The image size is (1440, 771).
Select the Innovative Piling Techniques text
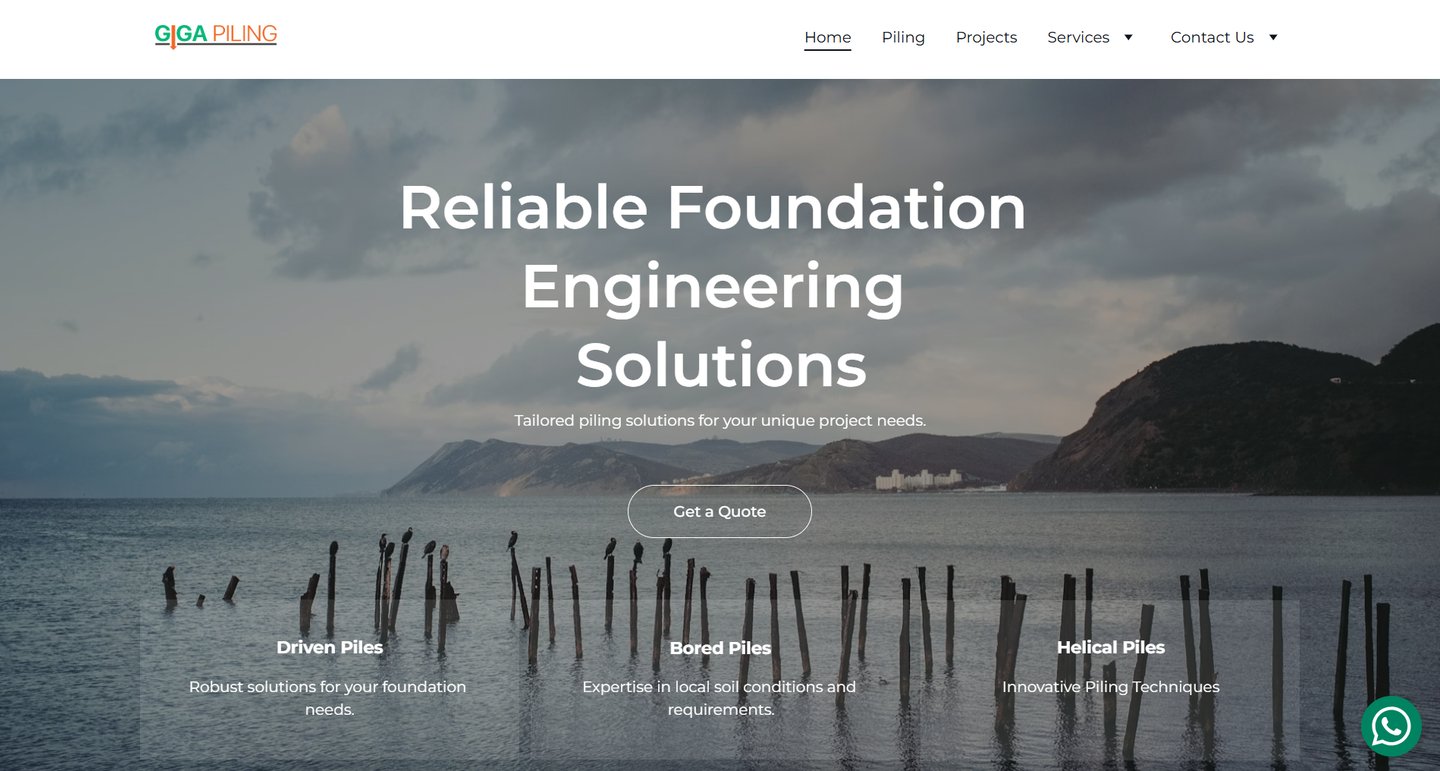point(1111,687)
